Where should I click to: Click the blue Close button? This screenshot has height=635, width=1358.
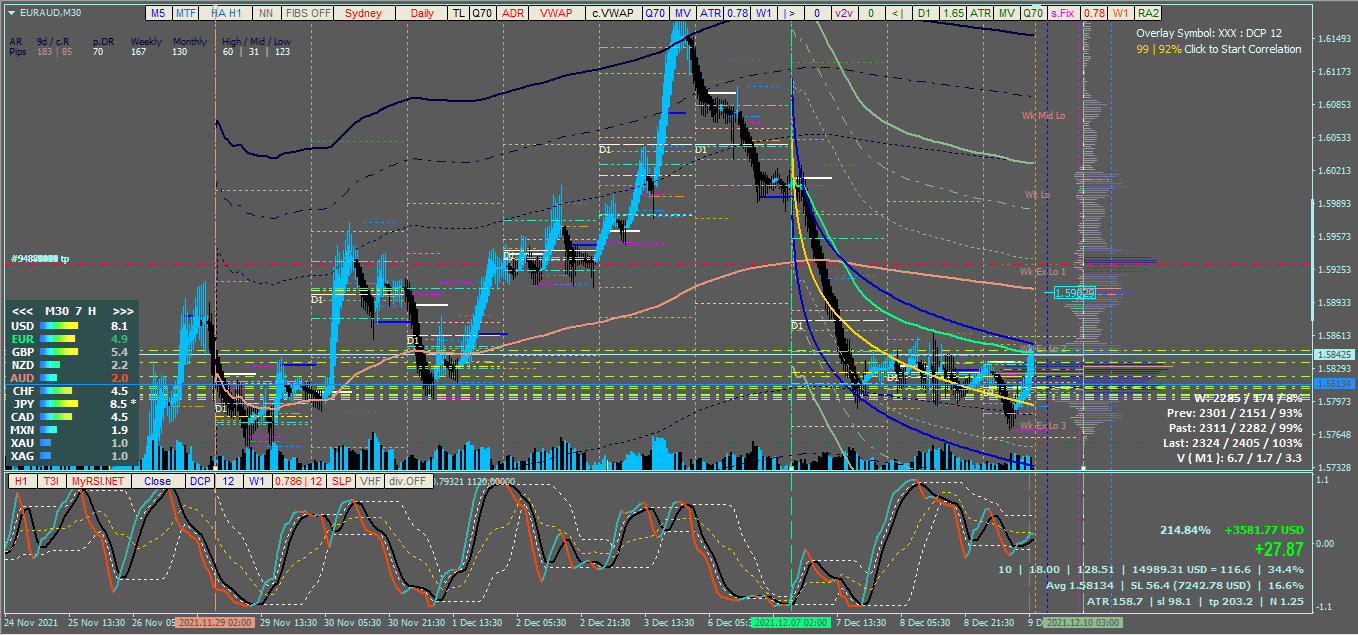pyautogui.click(x=157, y=481)
